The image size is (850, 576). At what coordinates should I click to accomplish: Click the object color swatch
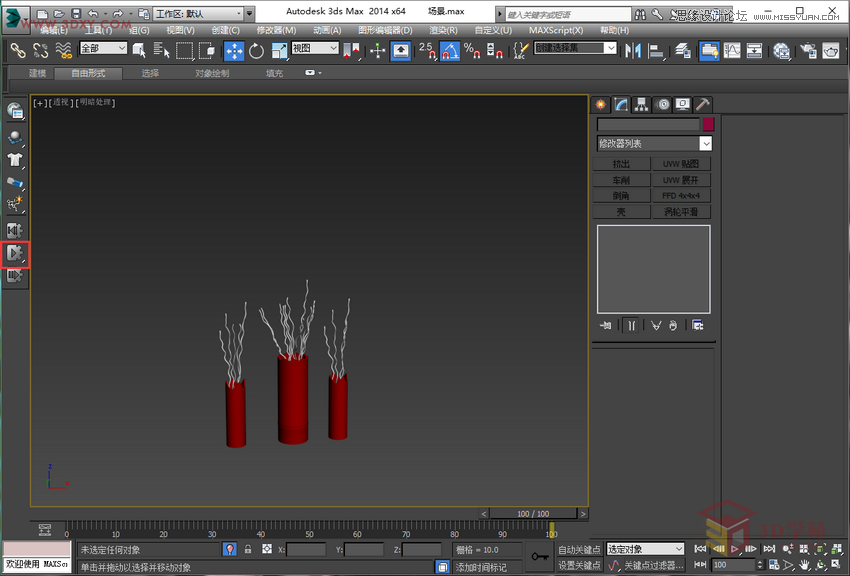(x=708, y=125)
